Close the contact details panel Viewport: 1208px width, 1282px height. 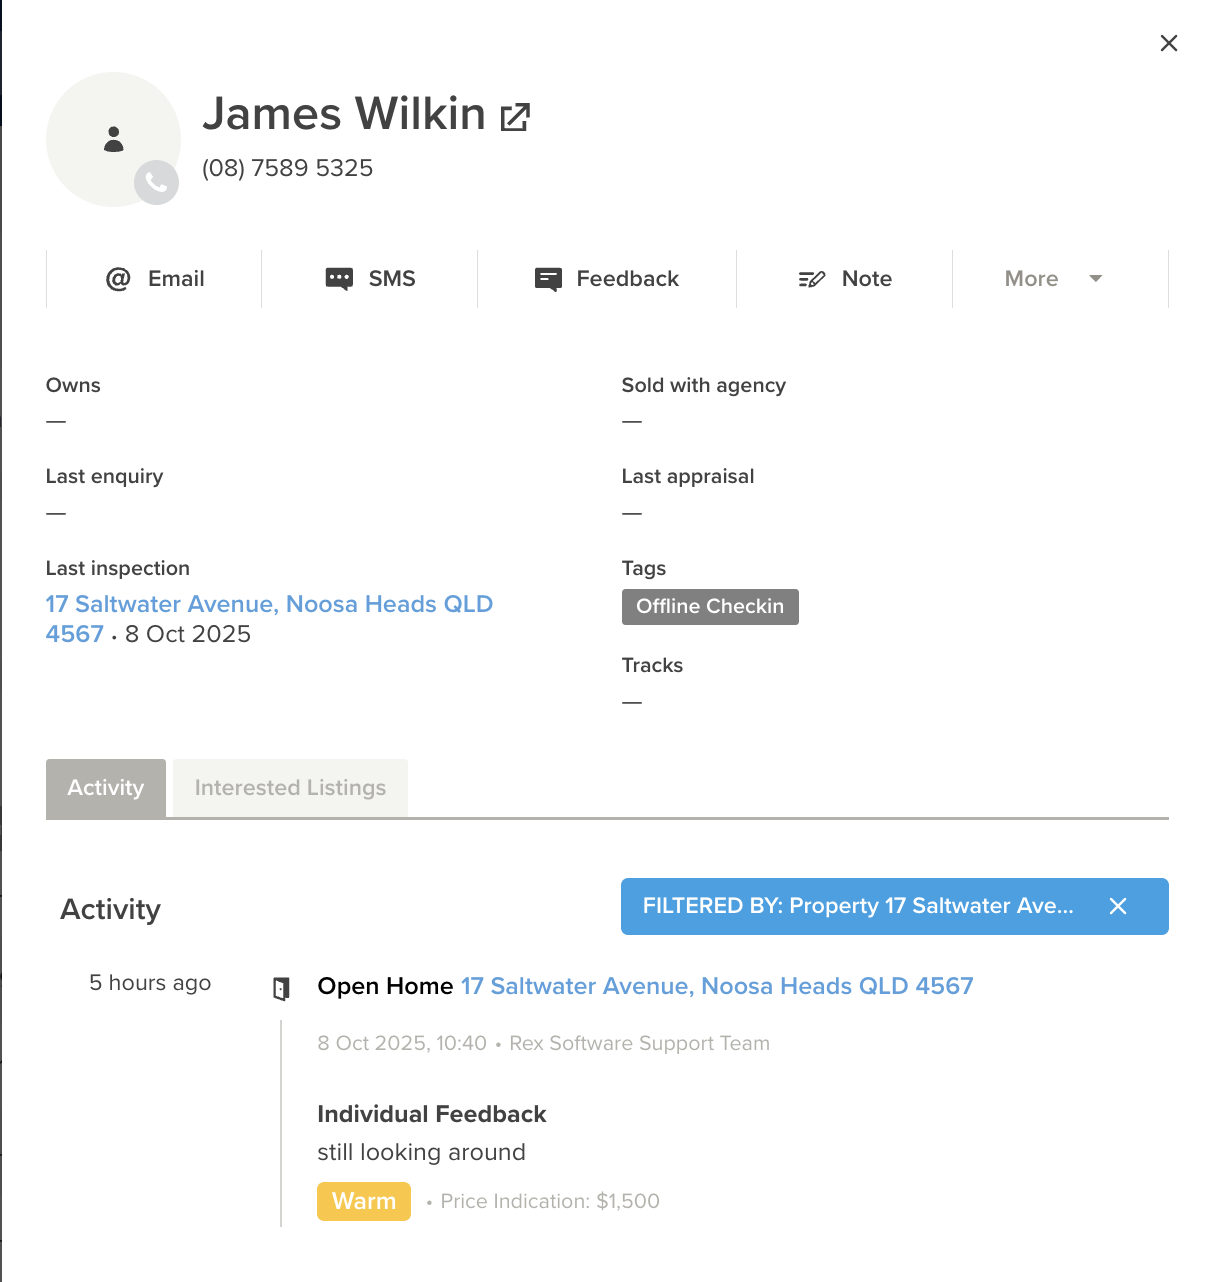[1168, 43]
